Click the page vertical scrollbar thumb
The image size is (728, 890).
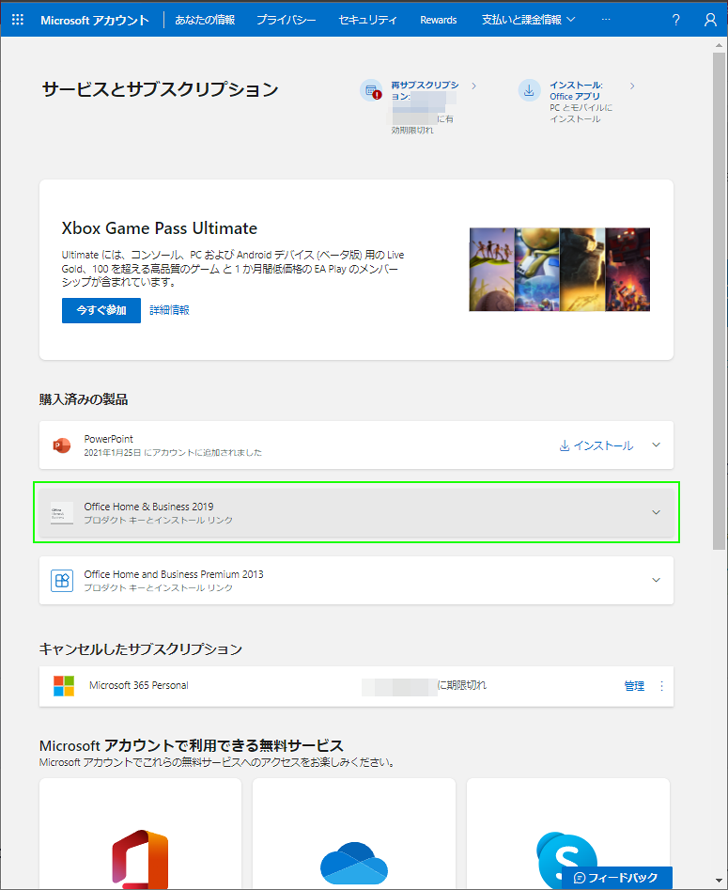point(719,301)
